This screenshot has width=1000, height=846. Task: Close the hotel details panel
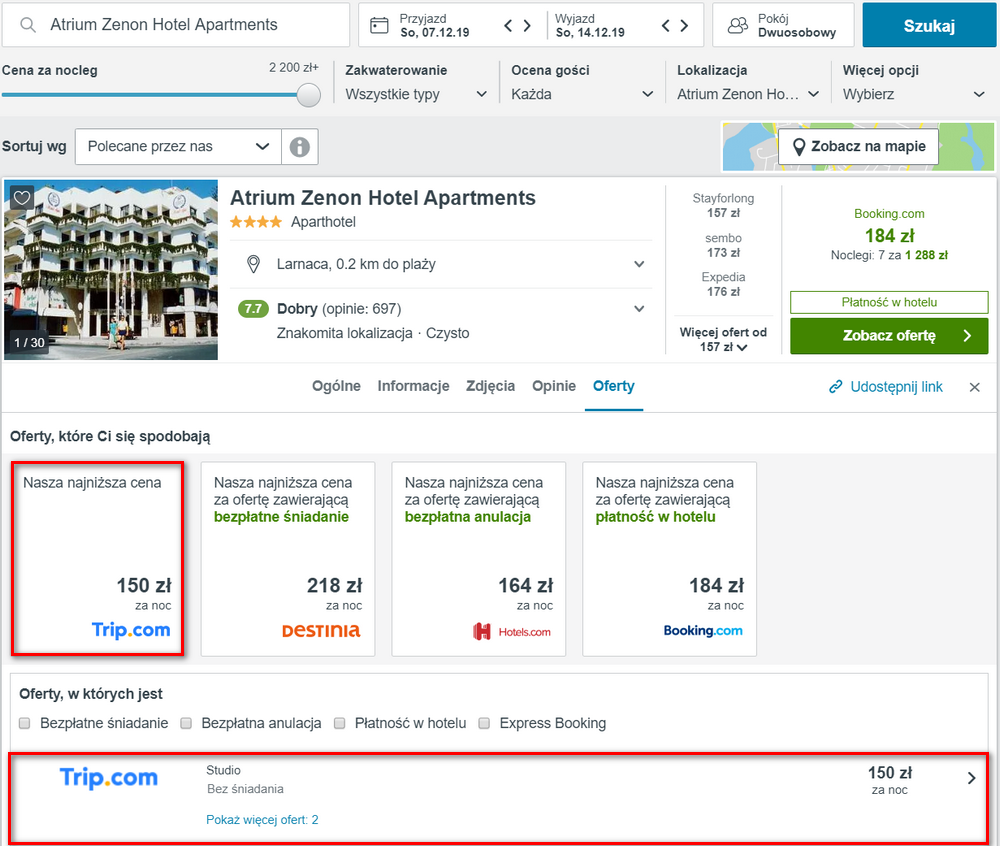974,387
